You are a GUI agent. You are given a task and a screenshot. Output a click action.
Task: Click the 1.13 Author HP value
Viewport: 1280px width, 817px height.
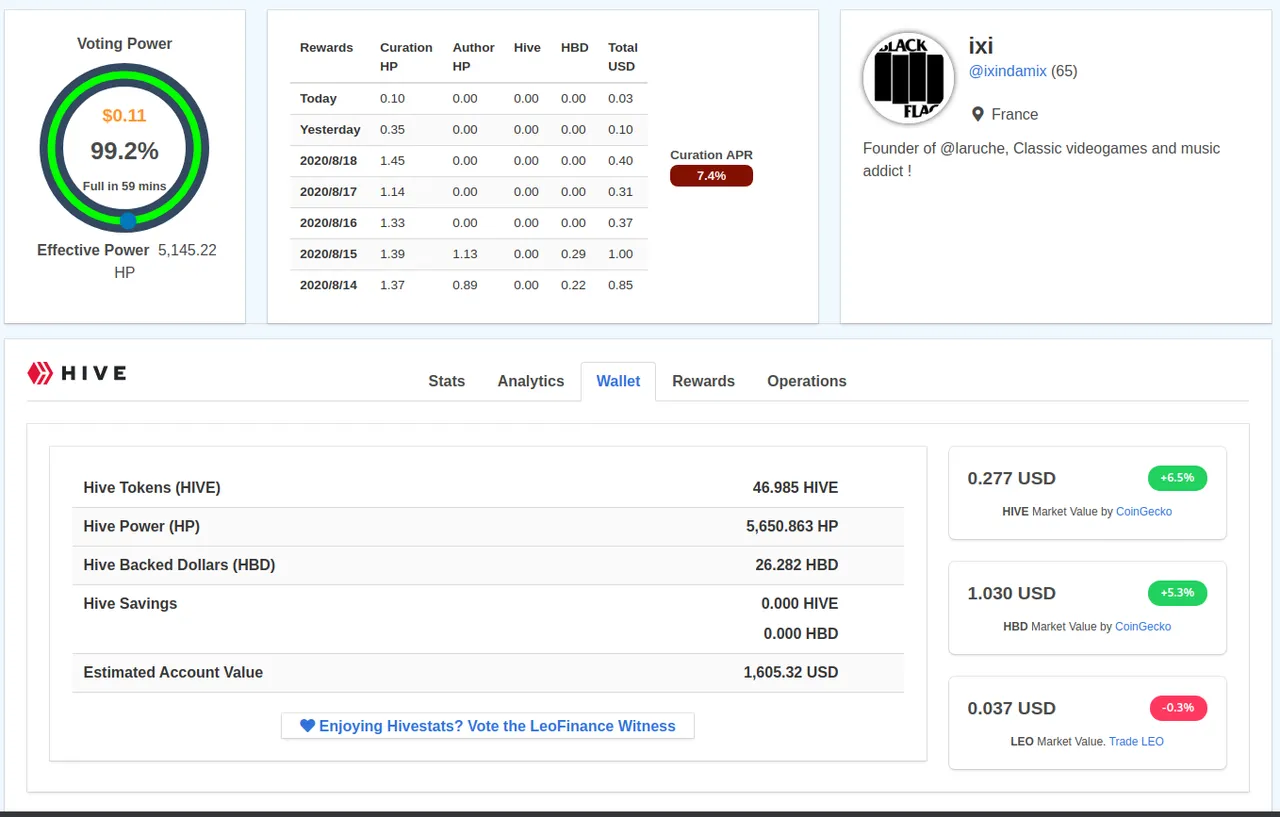click(465, 253)
